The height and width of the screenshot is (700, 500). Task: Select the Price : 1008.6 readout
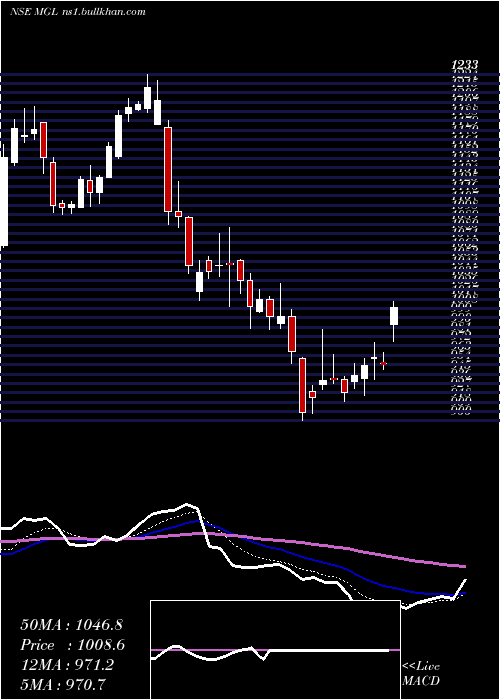coord(72,645)
